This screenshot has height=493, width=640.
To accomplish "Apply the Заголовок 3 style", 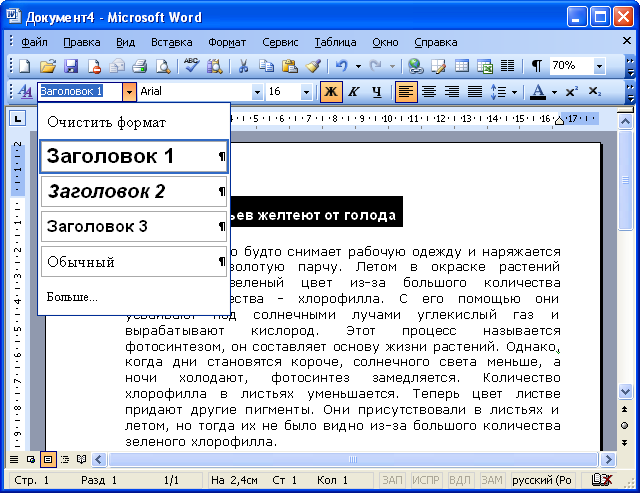I will 134,227.
